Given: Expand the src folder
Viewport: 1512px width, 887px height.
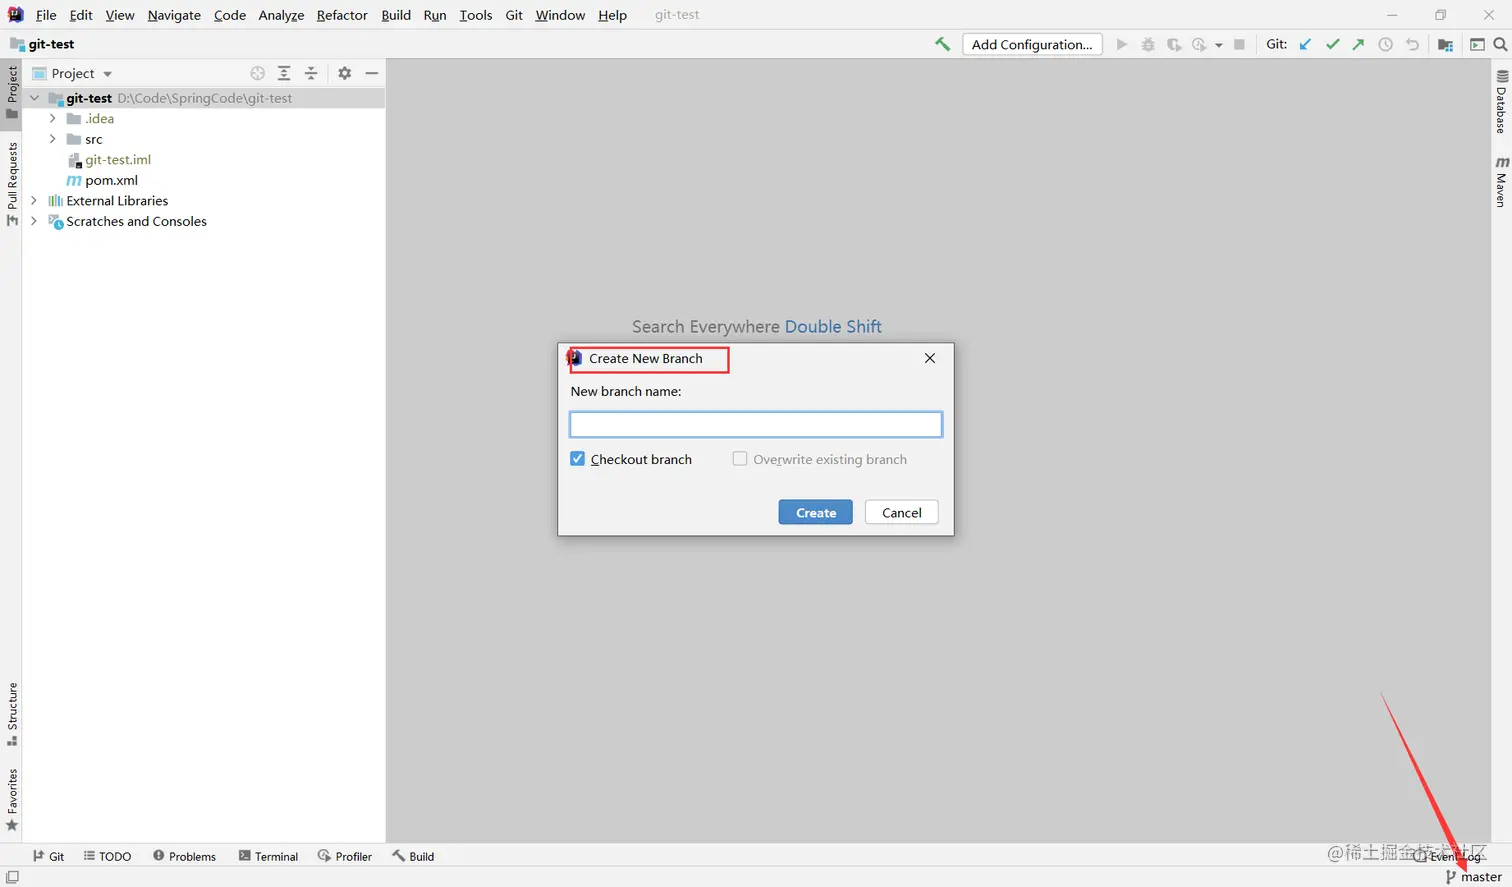Looking at the screenshot, I should (53, 139).
